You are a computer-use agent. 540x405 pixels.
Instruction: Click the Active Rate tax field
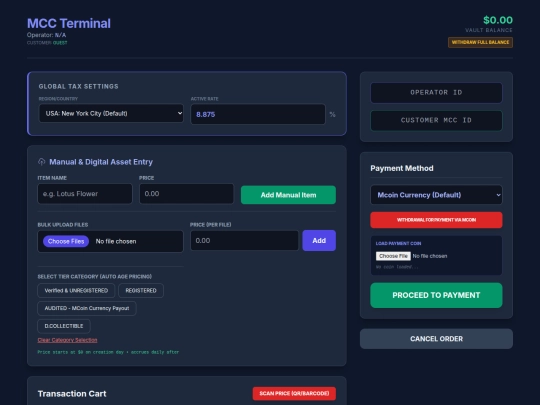pyautogui.click(x=258, y=114)
